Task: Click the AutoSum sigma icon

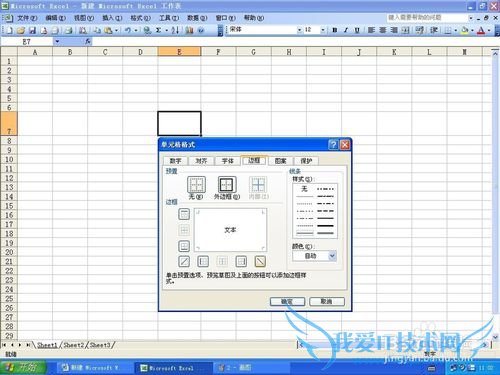Action: (x=158, y=30)
